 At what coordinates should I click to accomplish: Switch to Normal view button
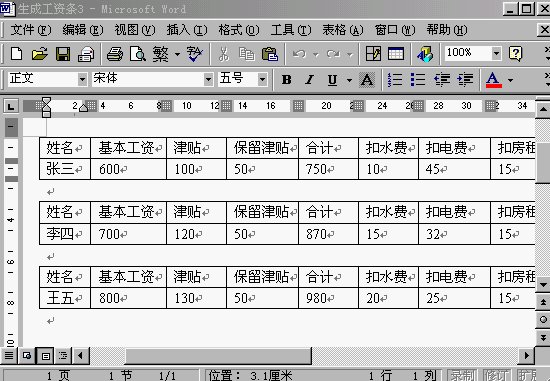coord(9,356)
